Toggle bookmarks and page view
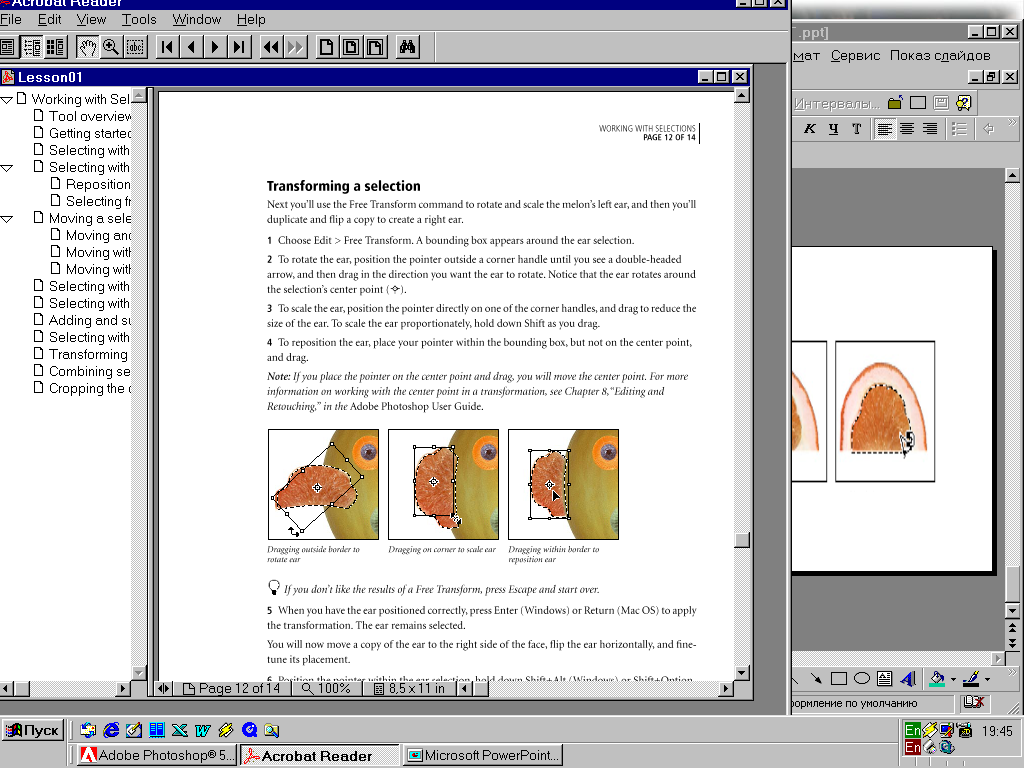Viewport: 1024px width, 768px height. coord(31,47)
